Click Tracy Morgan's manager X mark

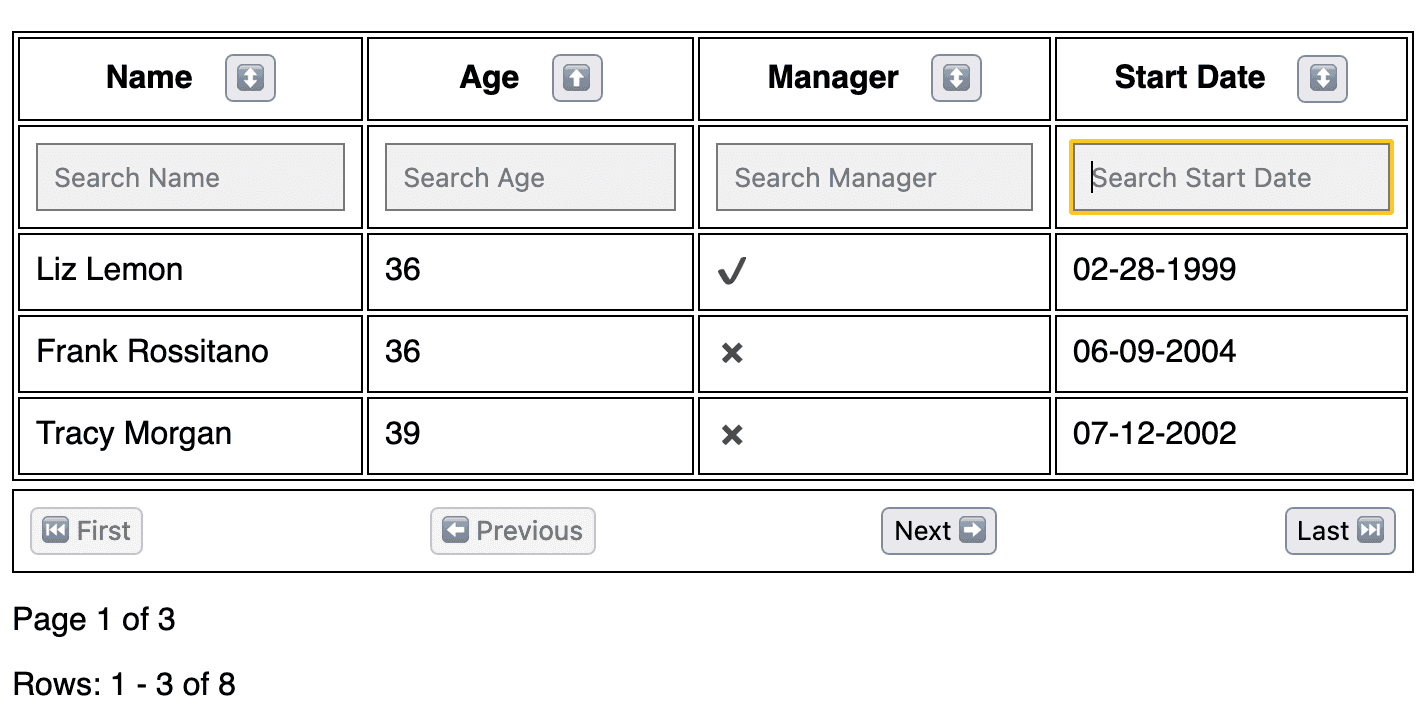pyautogui.click(x=730, y=435)
